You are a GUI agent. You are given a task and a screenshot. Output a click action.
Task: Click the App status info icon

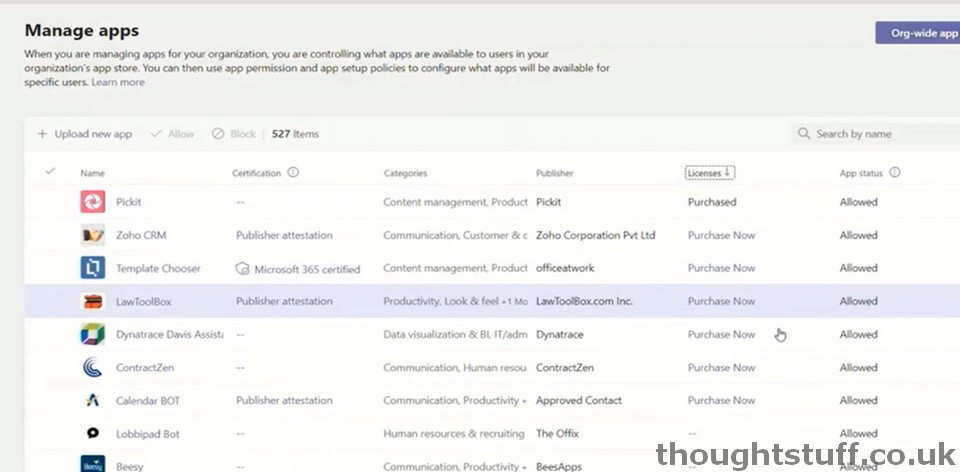click(x=894, y=173)
